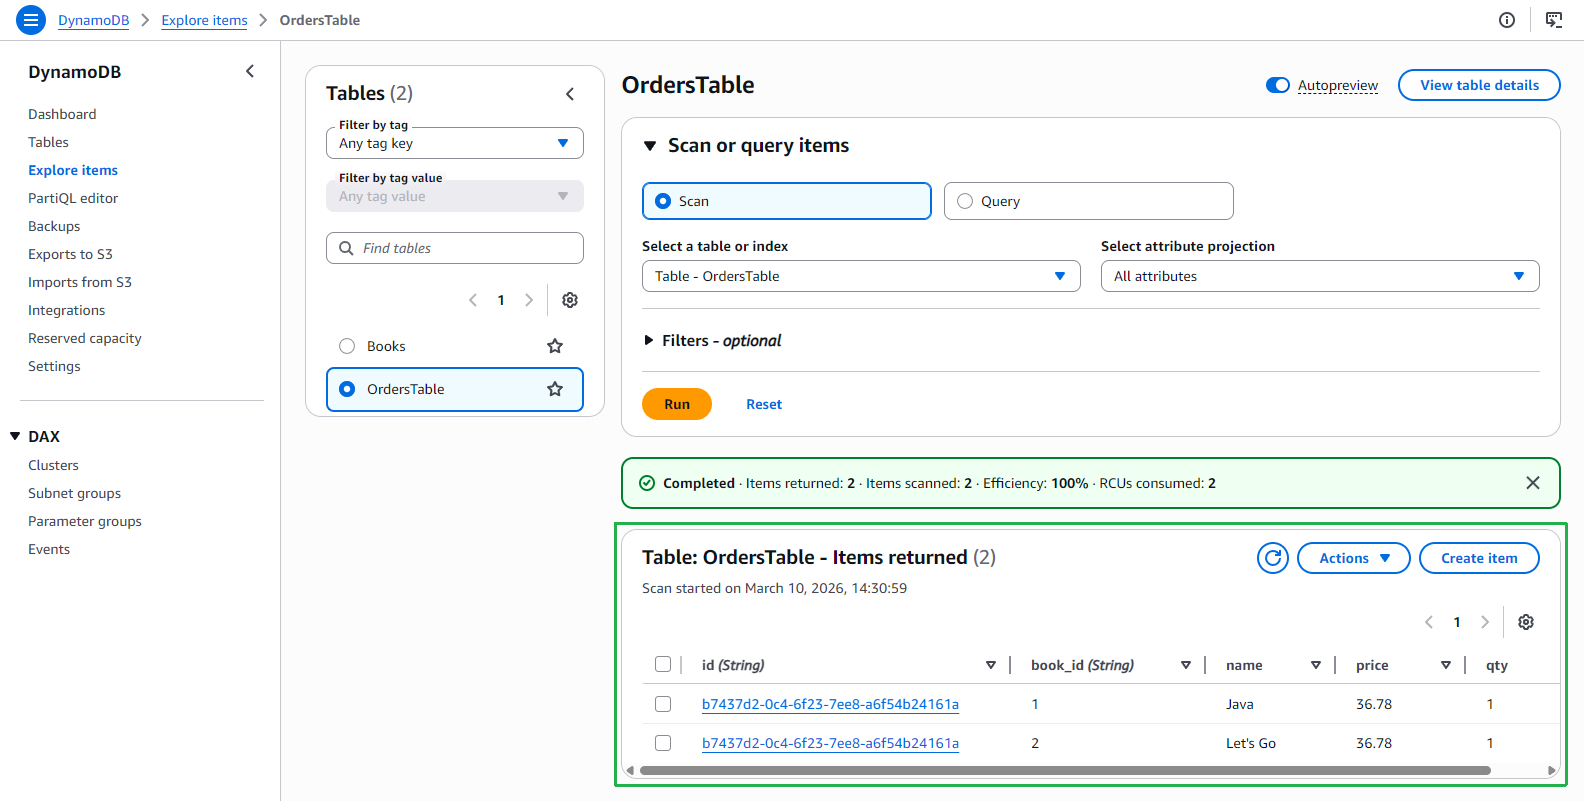Open the Select a table or index dropdown

tap(861, 276)
